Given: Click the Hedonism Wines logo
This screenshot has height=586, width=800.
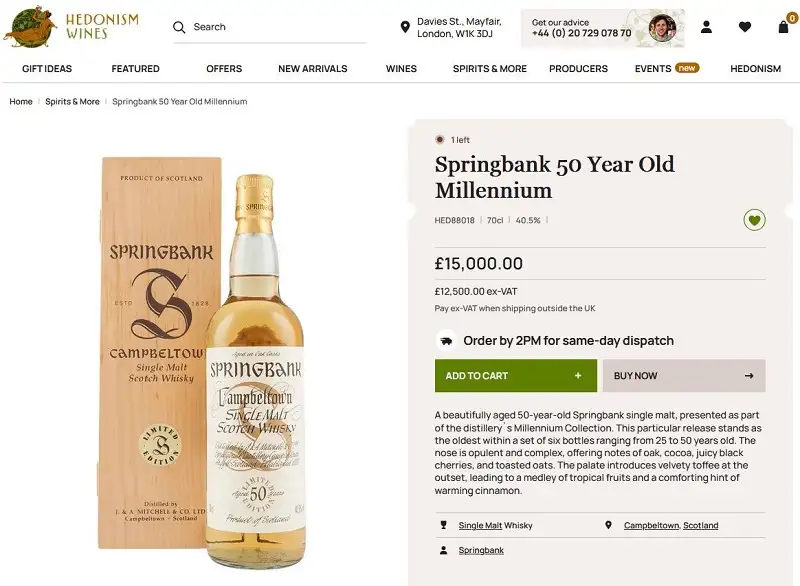Looking at the screenshot, I should point(60,27).
